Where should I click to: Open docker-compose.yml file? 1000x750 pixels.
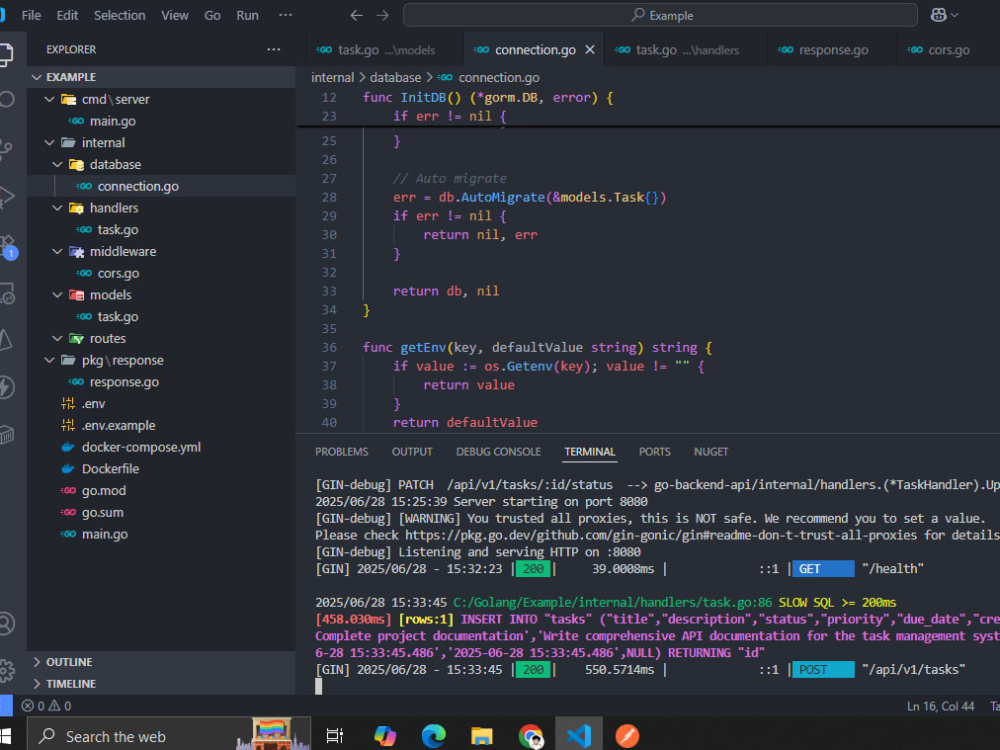tap(161, 447)
